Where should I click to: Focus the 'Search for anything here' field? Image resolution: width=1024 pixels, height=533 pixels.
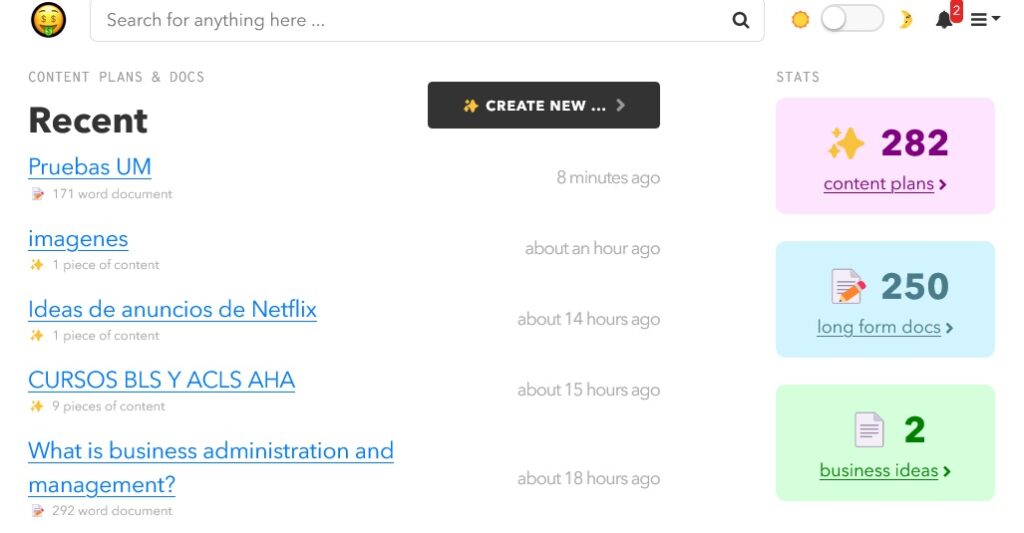427,20
